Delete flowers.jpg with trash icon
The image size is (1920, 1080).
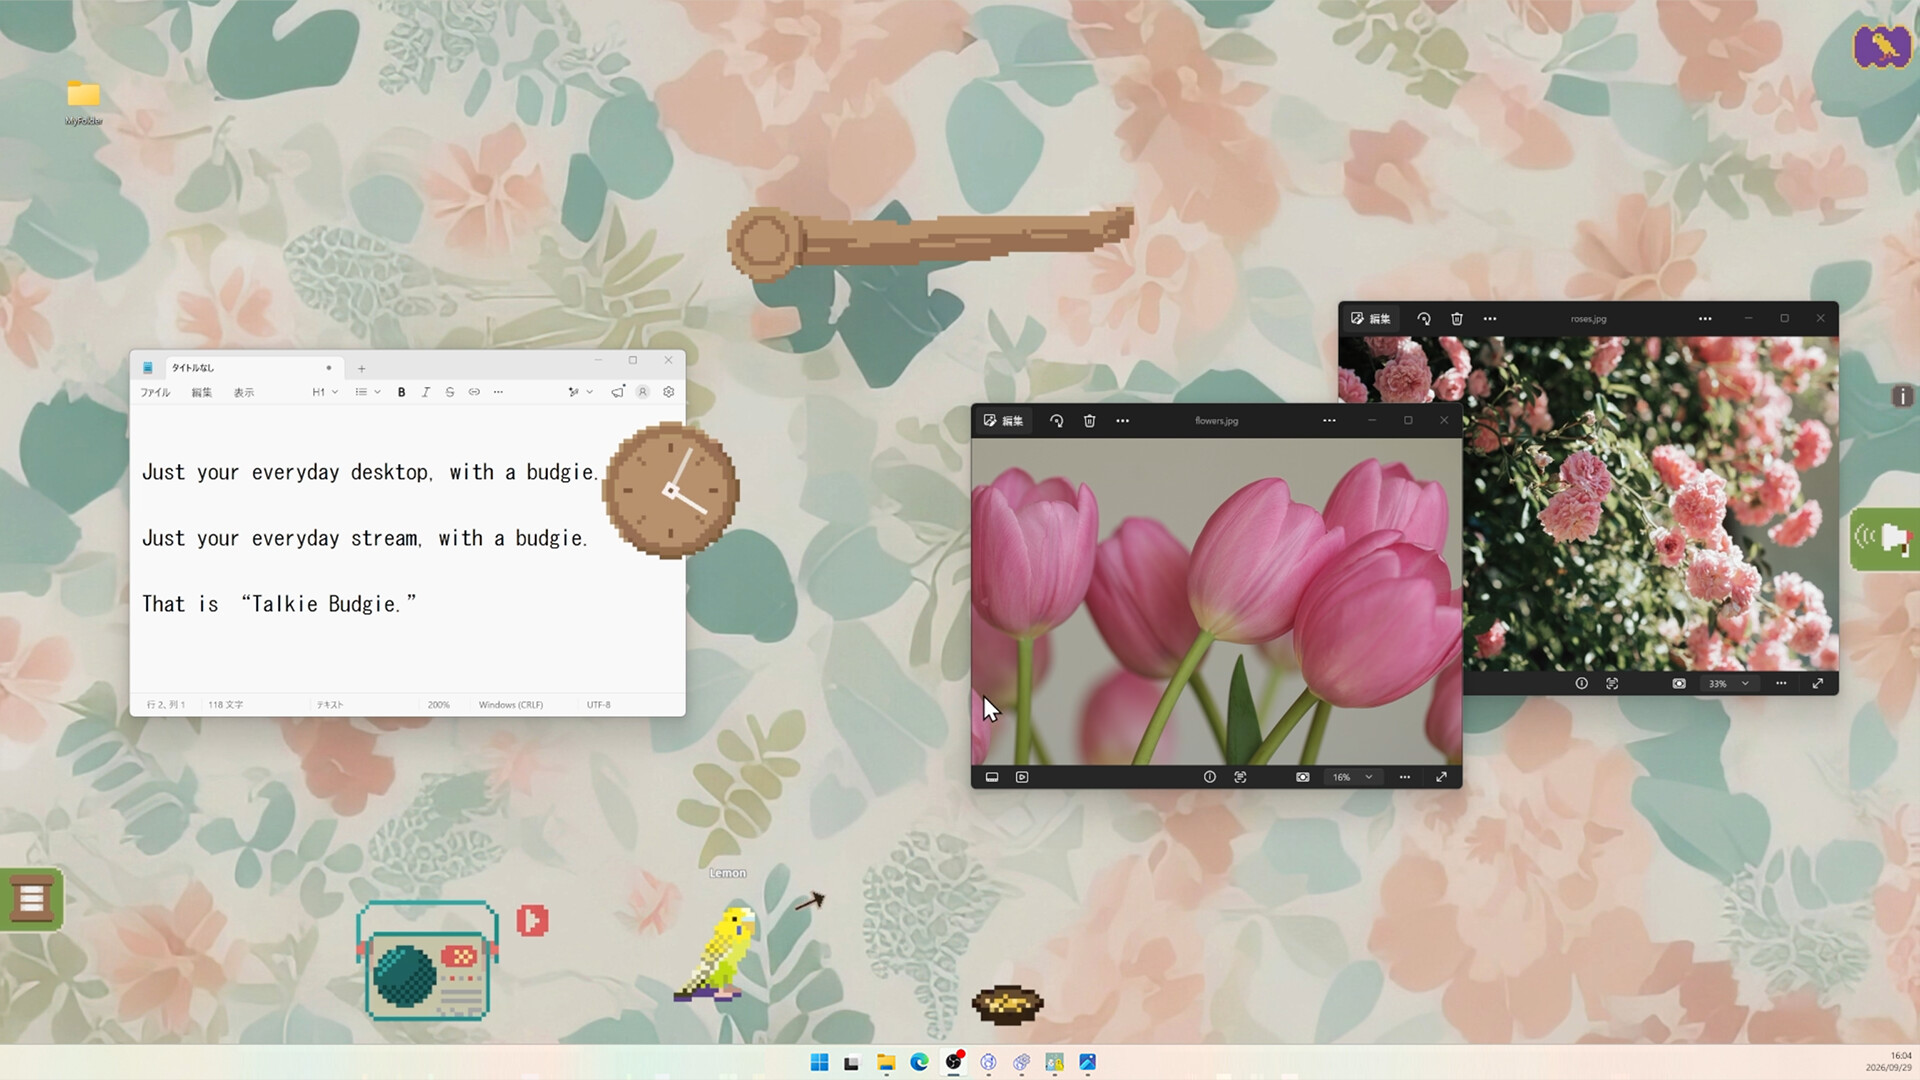[1090, 421]
